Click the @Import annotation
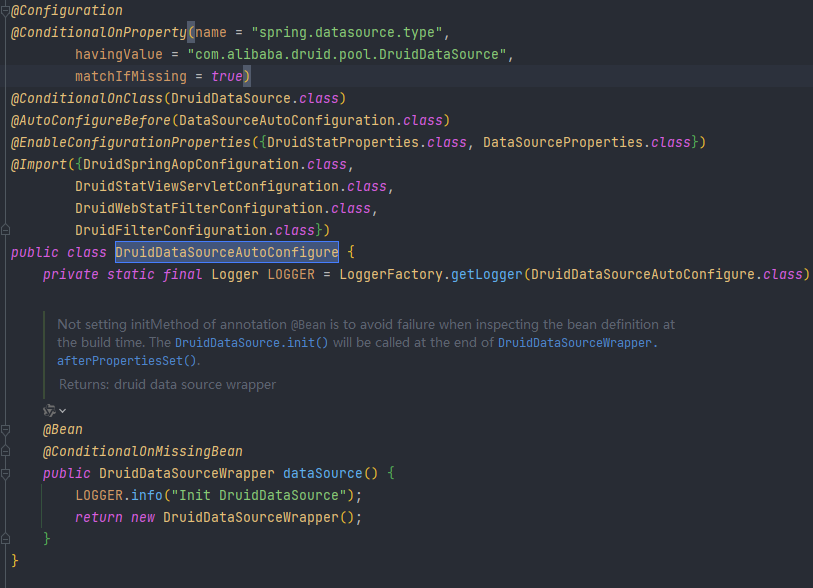Screen dimensions: 813x588 39,164
